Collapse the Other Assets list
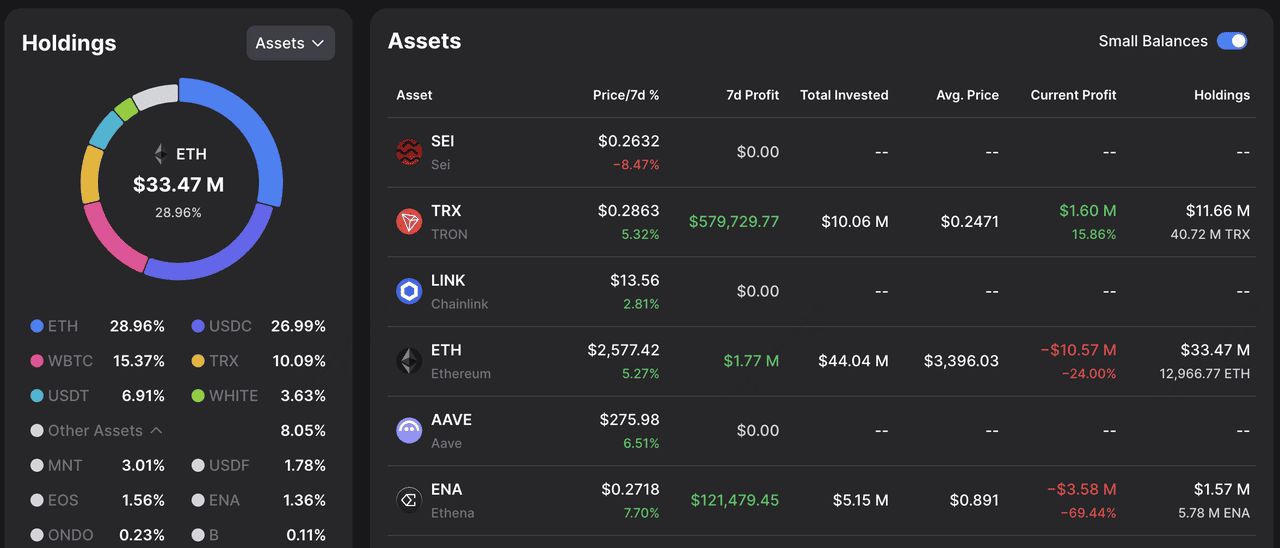 click(156, 431)
